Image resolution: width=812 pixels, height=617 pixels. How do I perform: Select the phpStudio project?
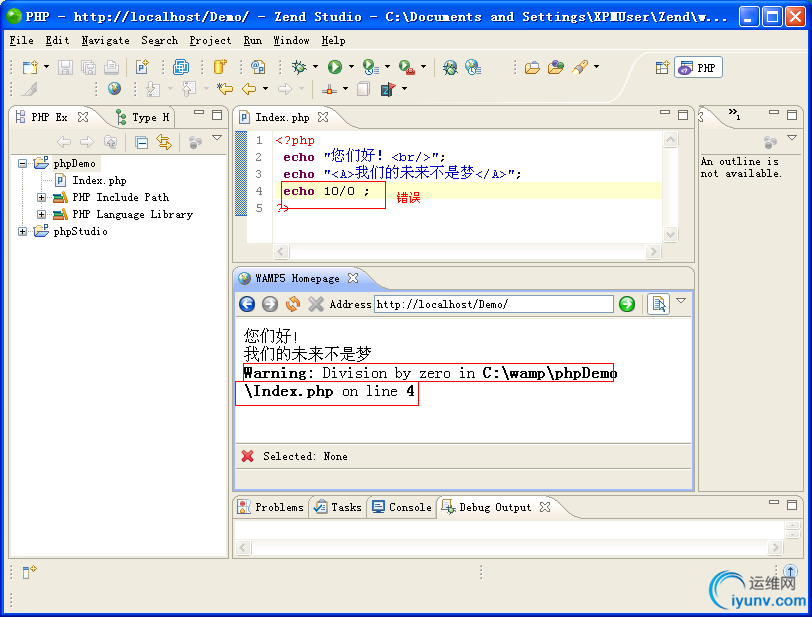point(80,232)
